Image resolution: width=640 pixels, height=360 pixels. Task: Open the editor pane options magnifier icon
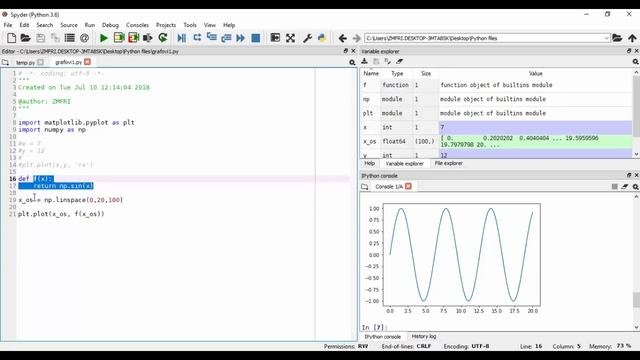352,62
